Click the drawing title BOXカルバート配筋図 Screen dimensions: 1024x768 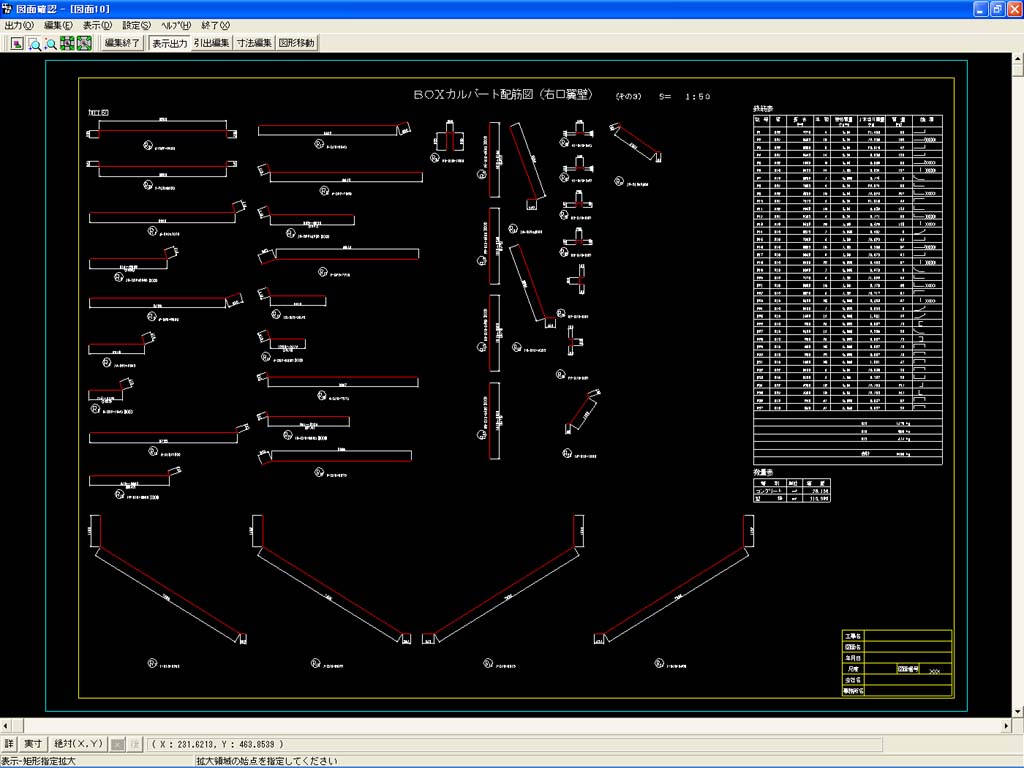pyautogui.click(x=504, y=95)
